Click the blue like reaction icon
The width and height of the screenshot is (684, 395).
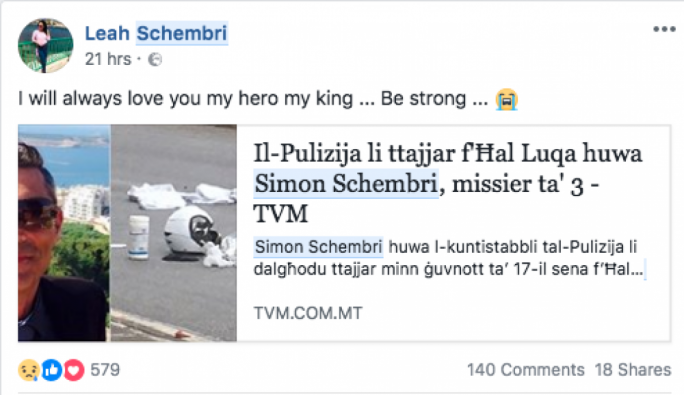pyautogui.click(x=51, y=370)
